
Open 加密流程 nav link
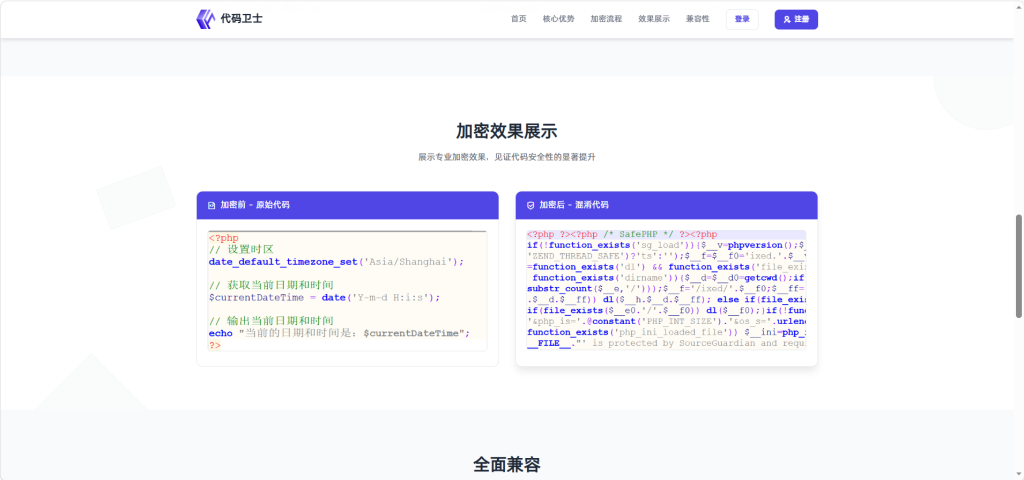(606, 19)
